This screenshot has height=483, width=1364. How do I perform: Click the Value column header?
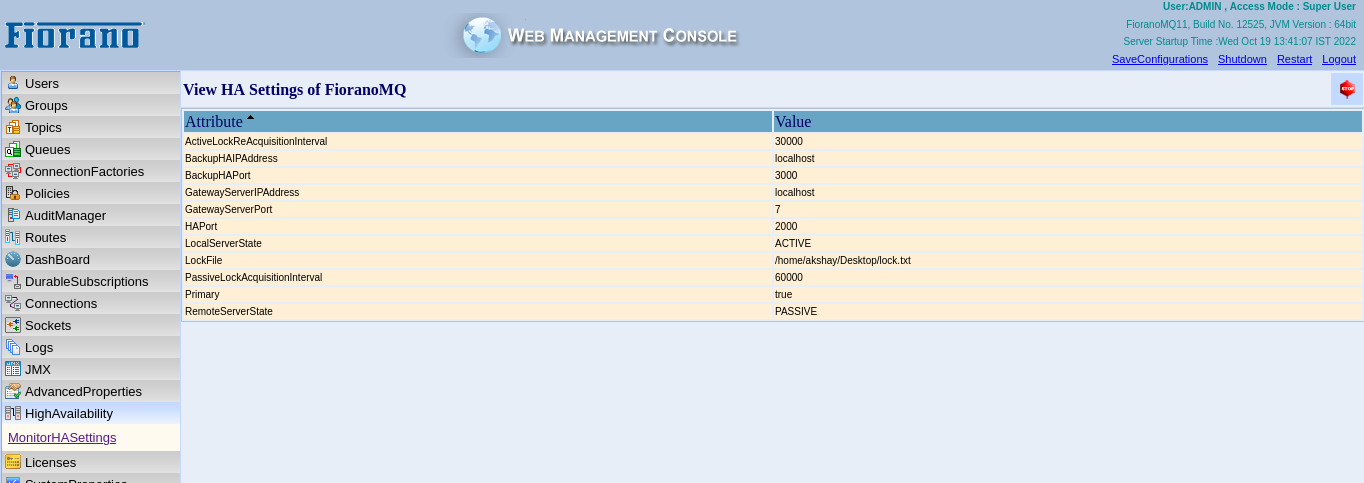[x=793, y=122]
